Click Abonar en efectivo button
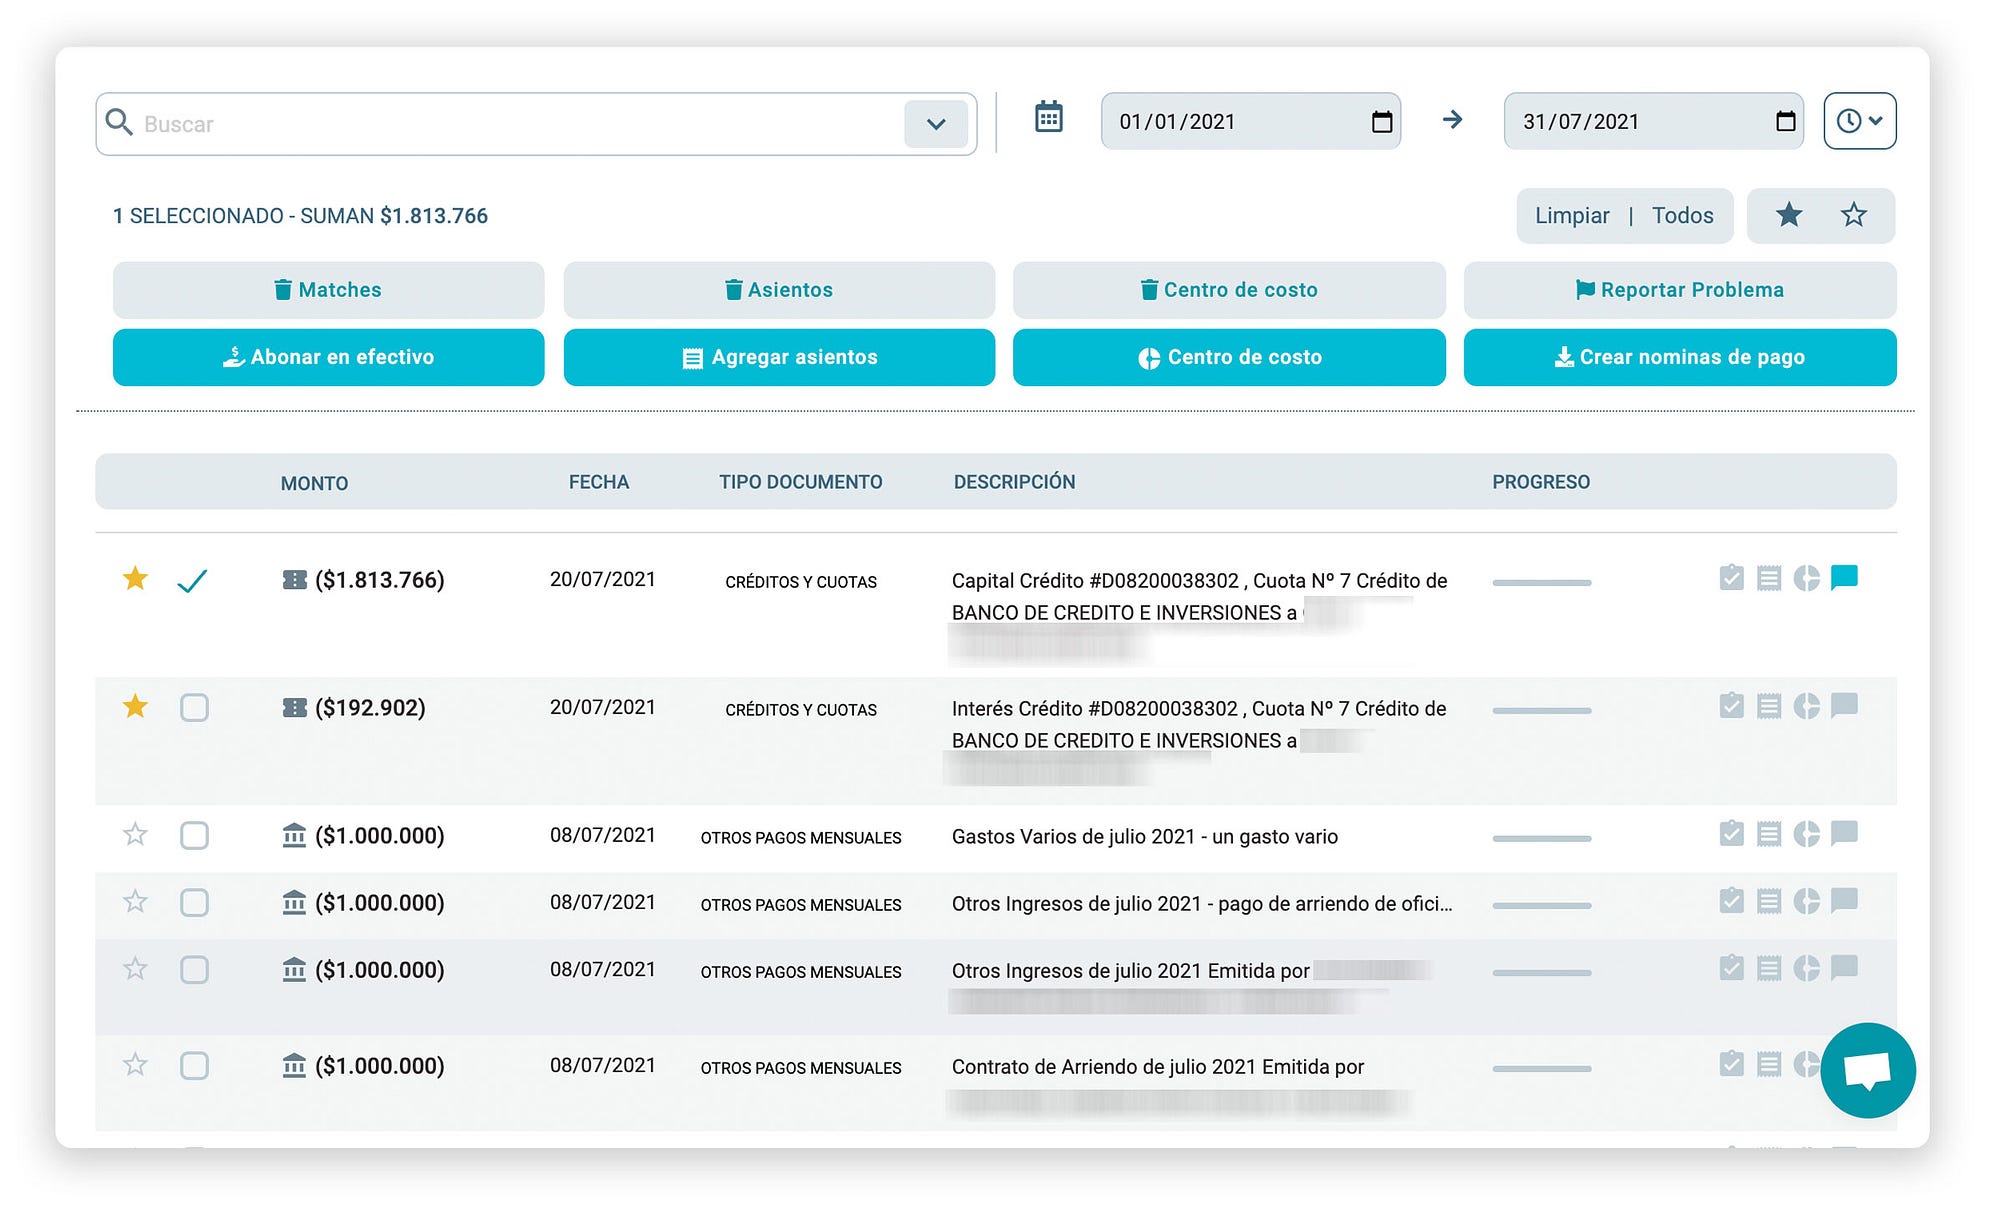 (329, 357)
